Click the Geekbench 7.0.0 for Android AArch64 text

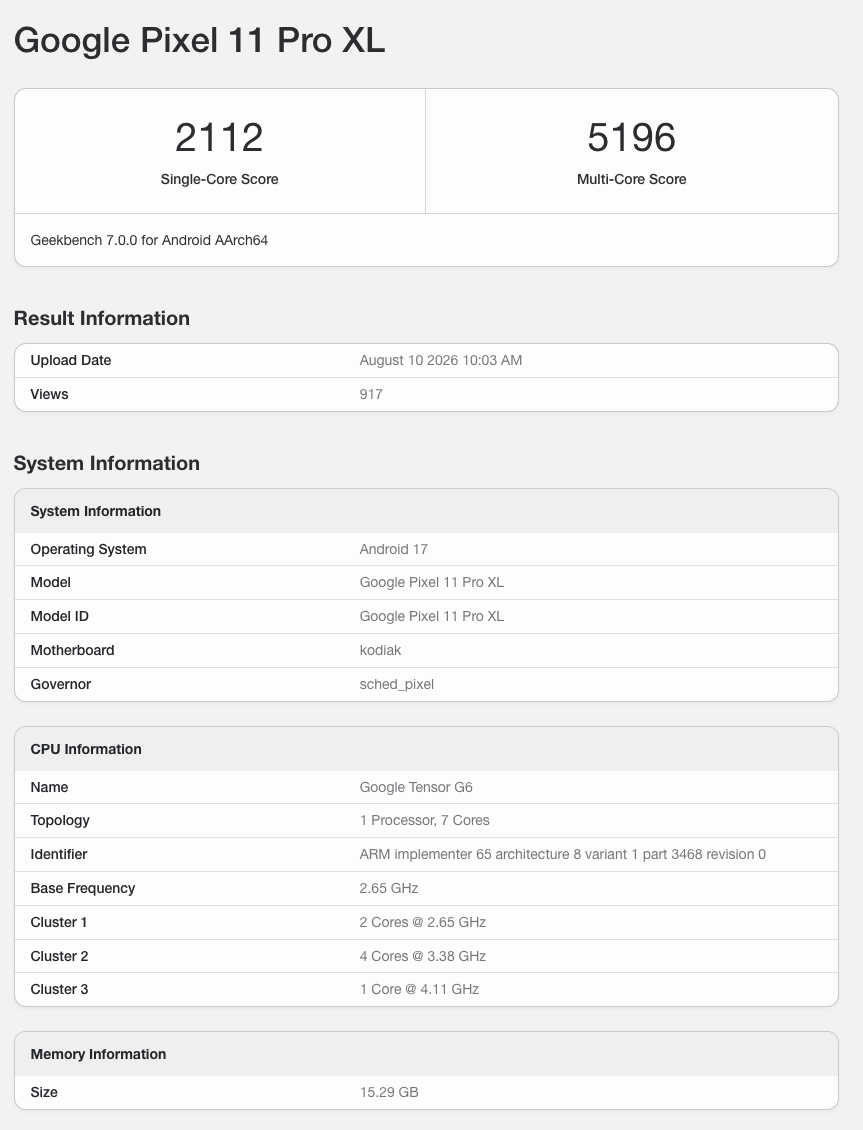(x=149, y=240)
